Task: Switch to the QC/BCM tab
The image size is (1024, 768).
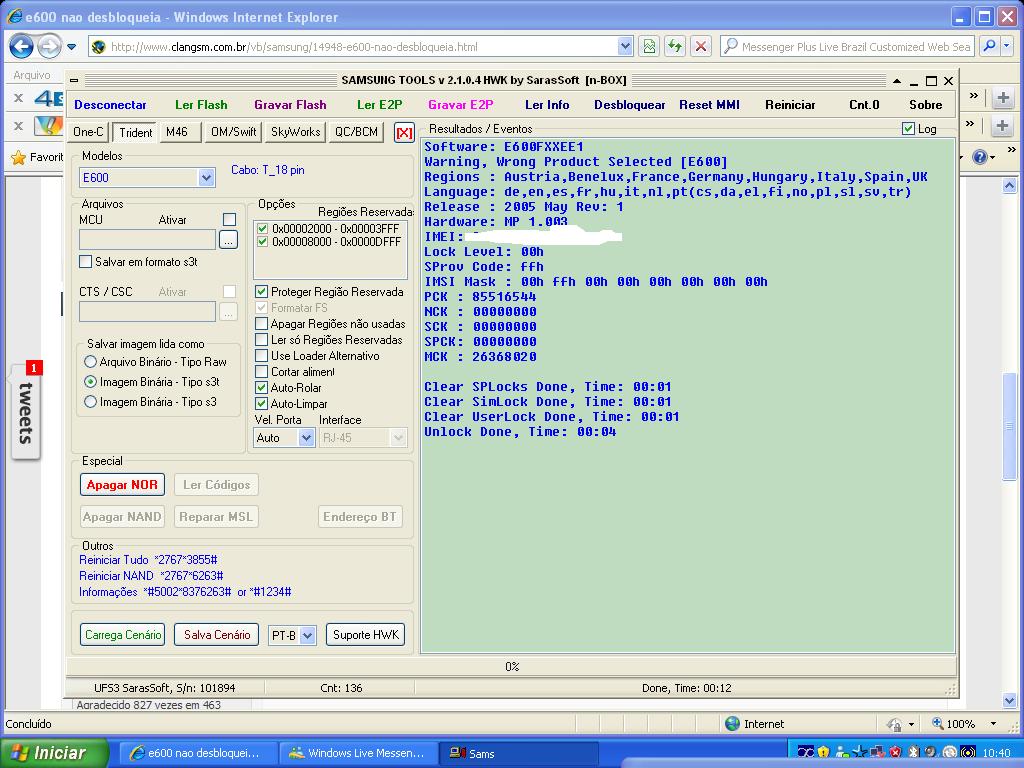Action: pyautogui.click(x=356, y=132)
